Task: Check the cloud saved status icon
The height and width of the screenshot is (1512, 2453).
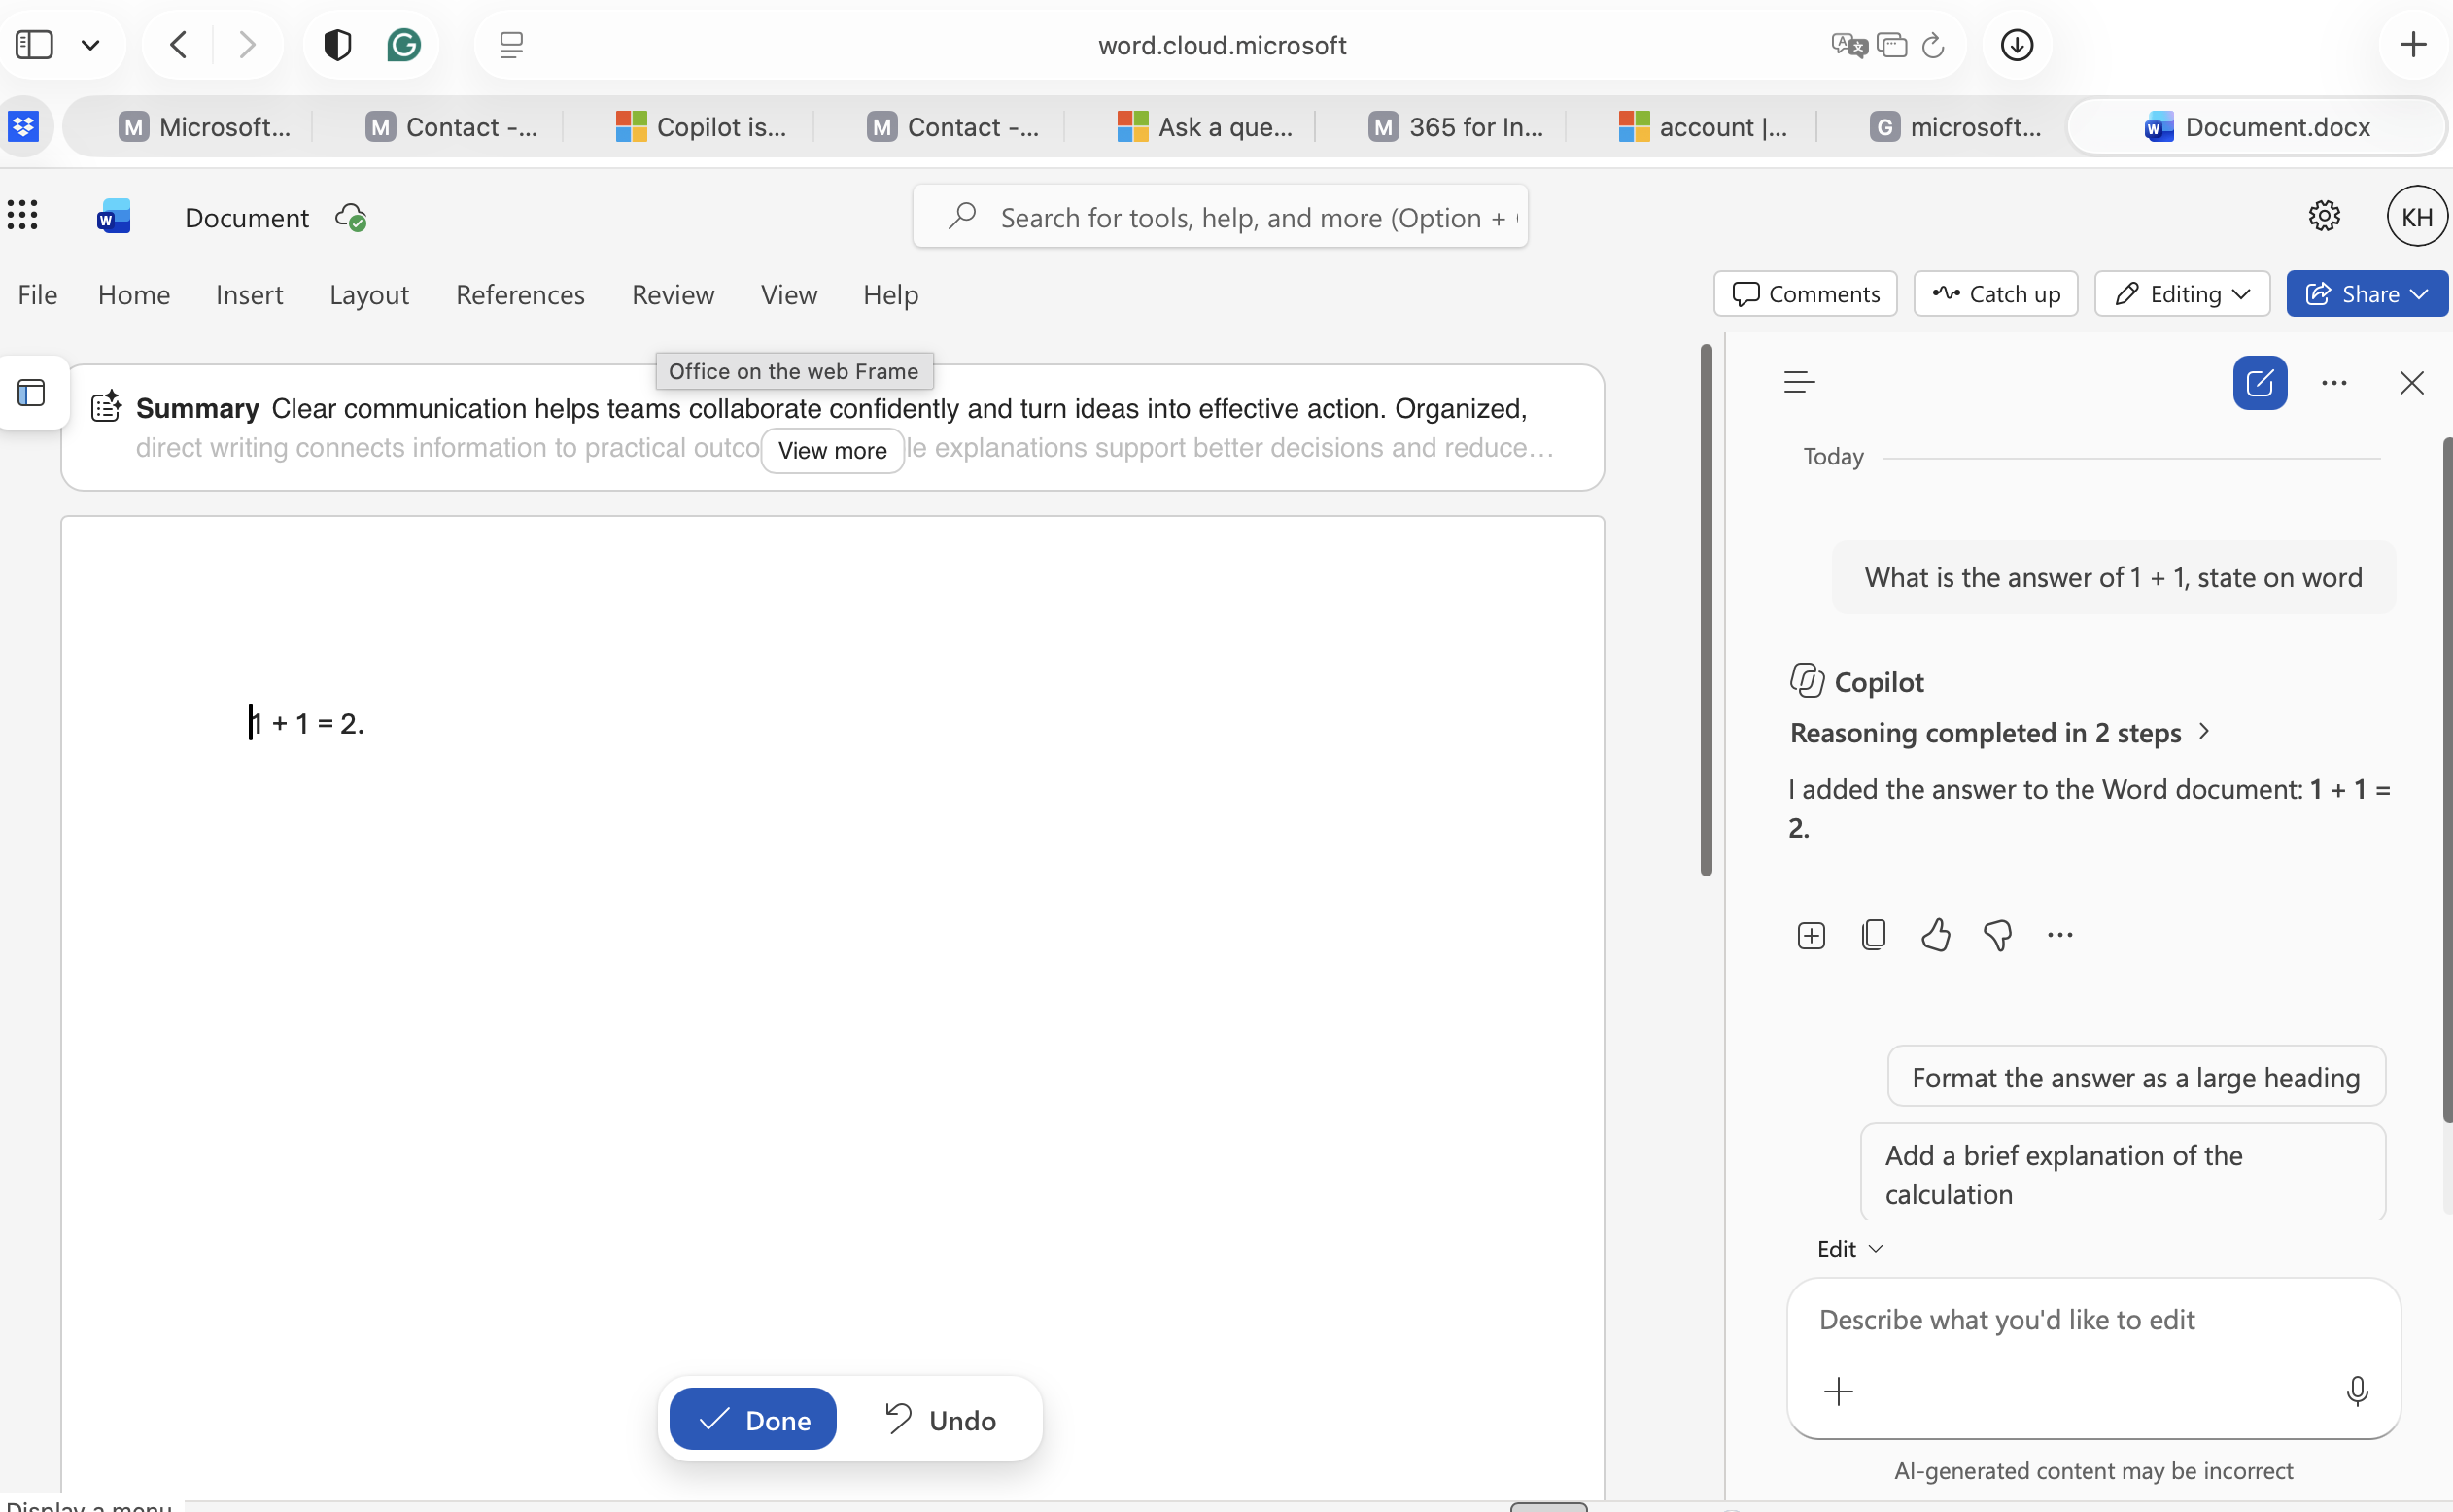Action: [x=351, y=217]
